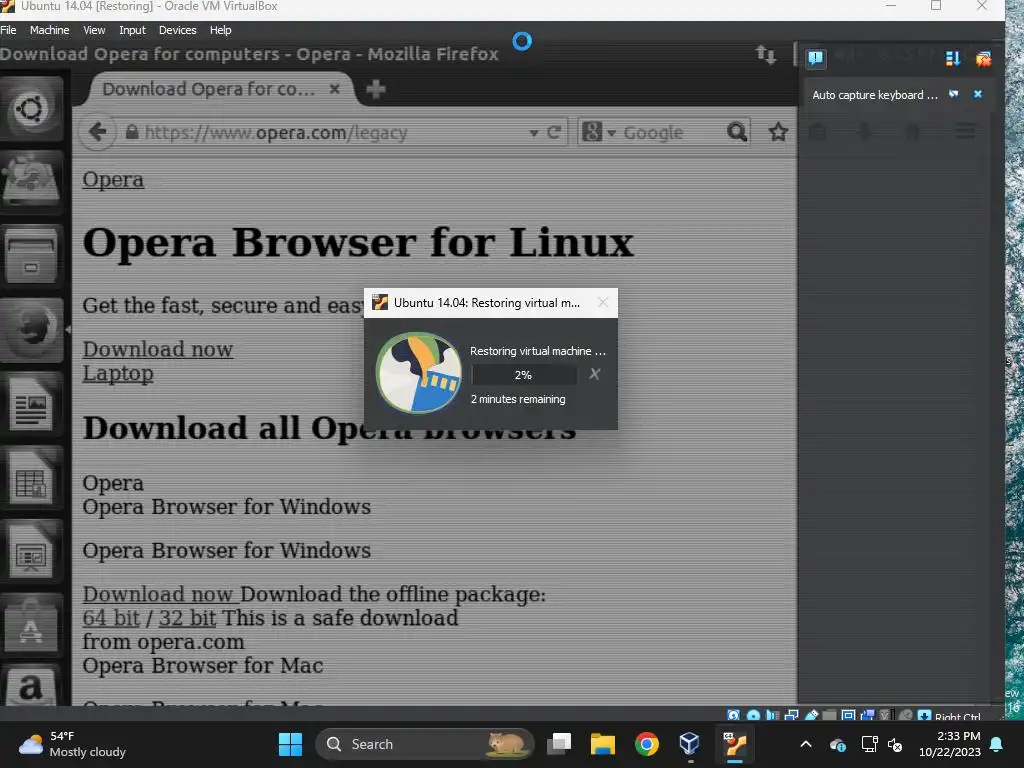This screenshot has width=1024, height=768.
Task: Open the Help menu
Action: (220, 30)
